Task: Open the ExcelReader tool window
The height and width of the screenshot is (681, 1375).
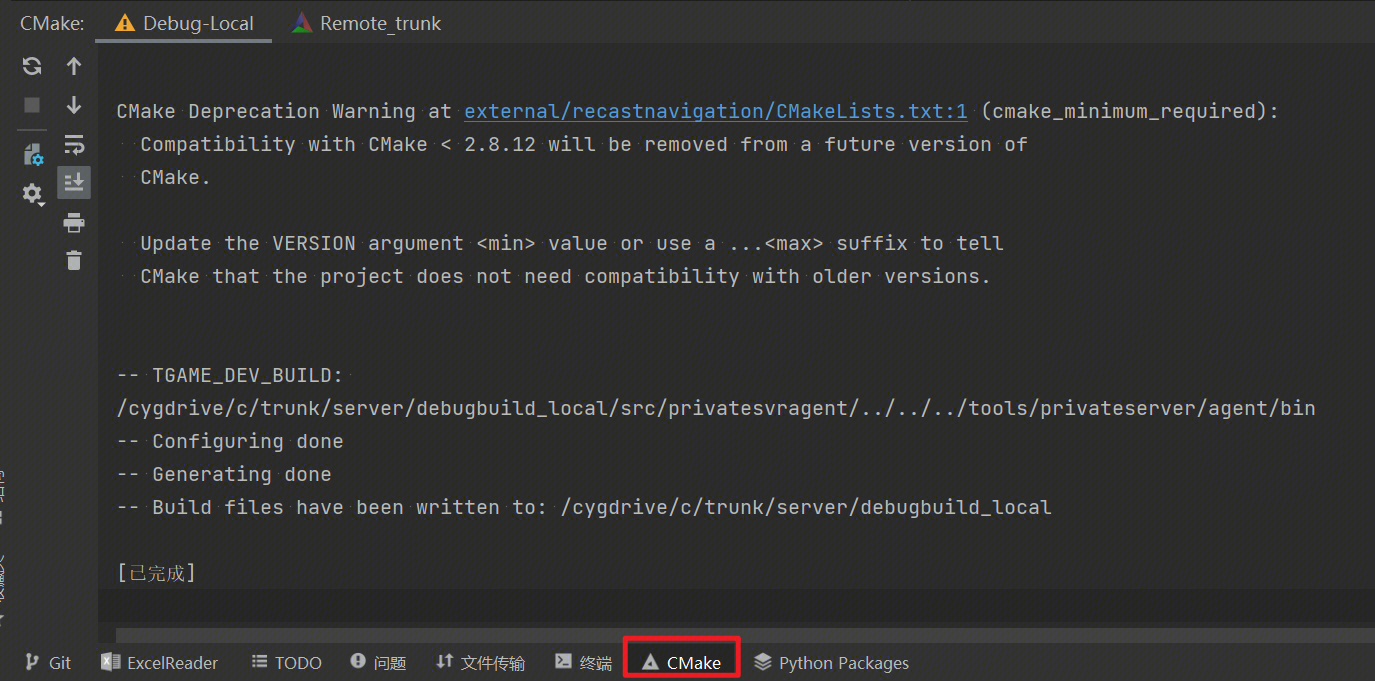Action: [x=160, y=663]
